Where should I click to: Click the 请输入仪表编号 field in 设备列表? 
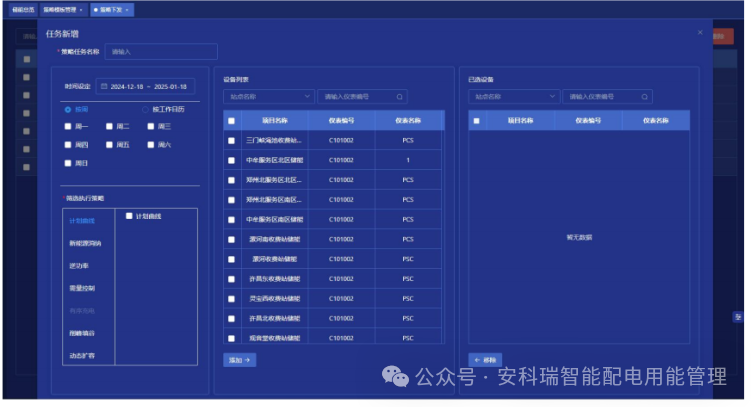[x=362, y=97]
